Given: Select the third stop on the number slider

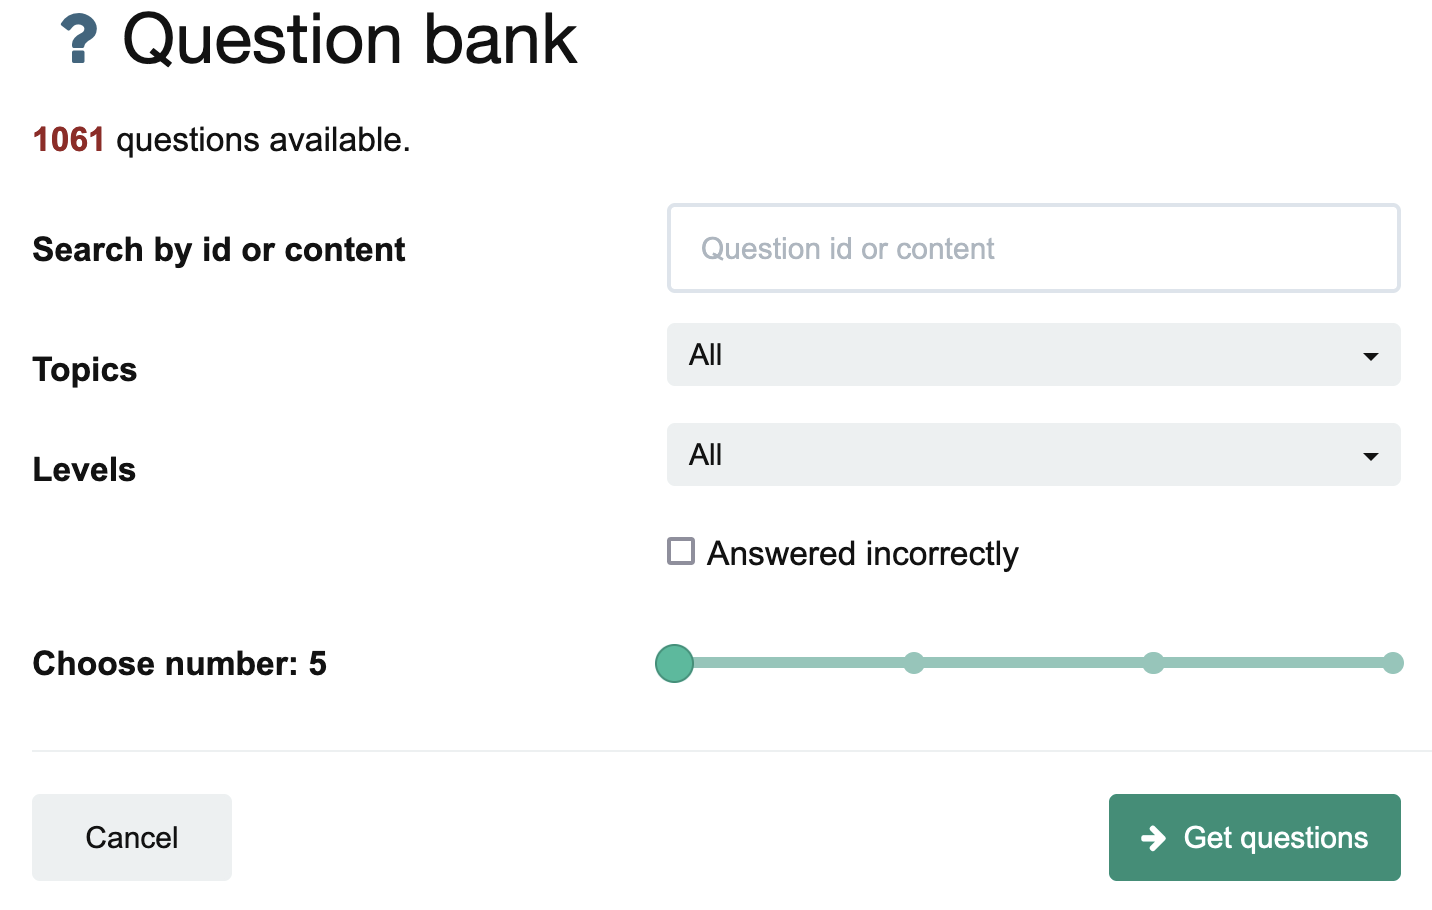Looking at the screenshot, I should pos(1153,663).
